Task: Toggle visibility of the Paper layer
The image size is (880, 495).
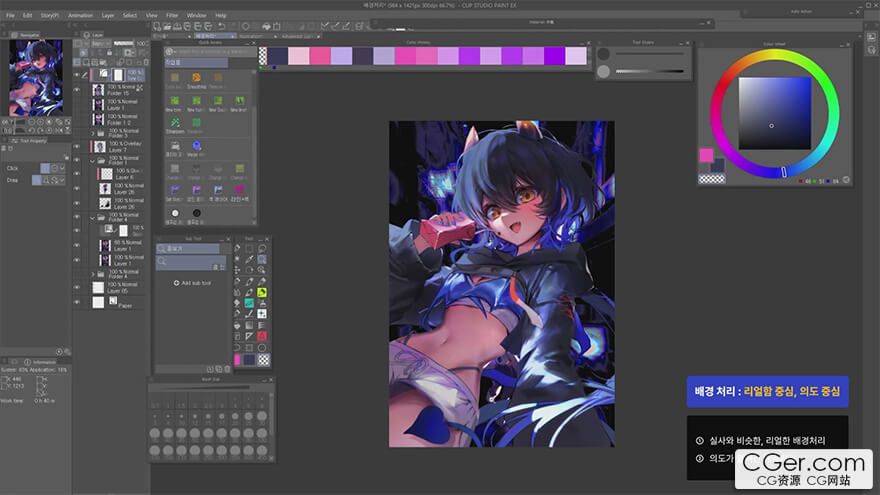Action: pos(77,301)
